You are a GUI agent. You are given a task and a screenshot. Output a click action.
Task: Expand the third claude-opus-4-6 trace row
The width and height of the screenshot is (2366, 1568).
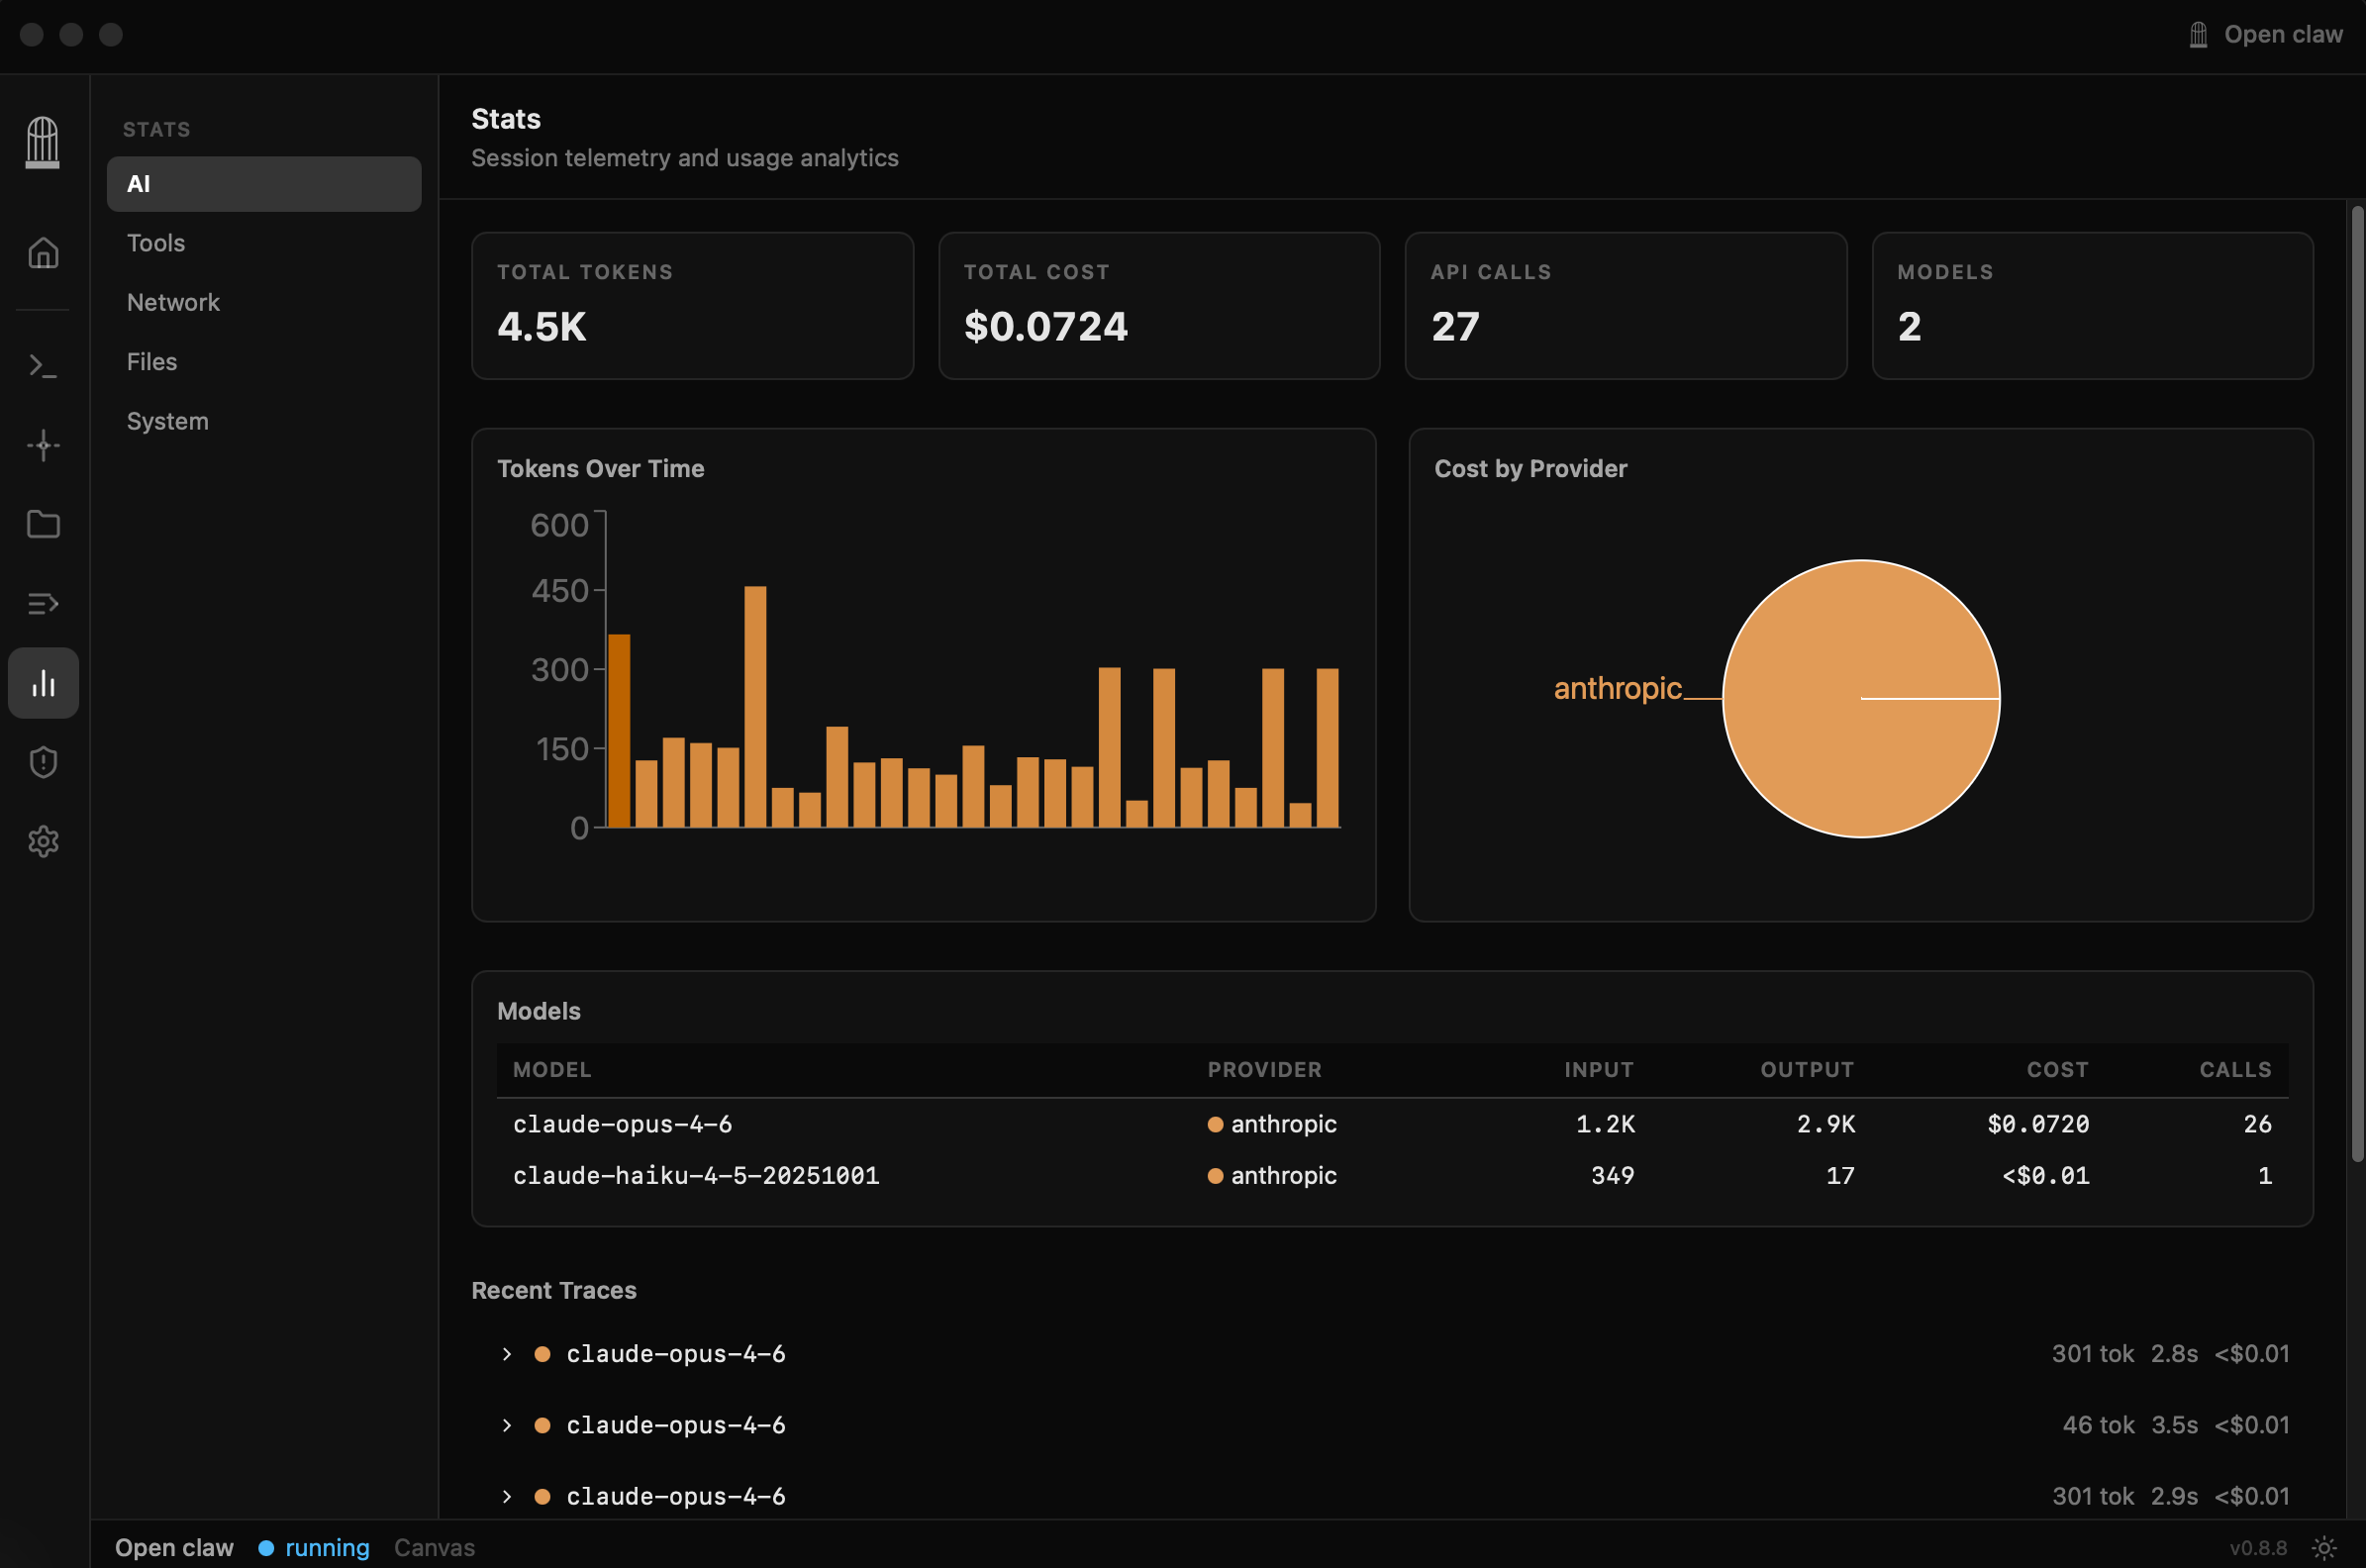pyautogui.click(x=507, y=1496)
